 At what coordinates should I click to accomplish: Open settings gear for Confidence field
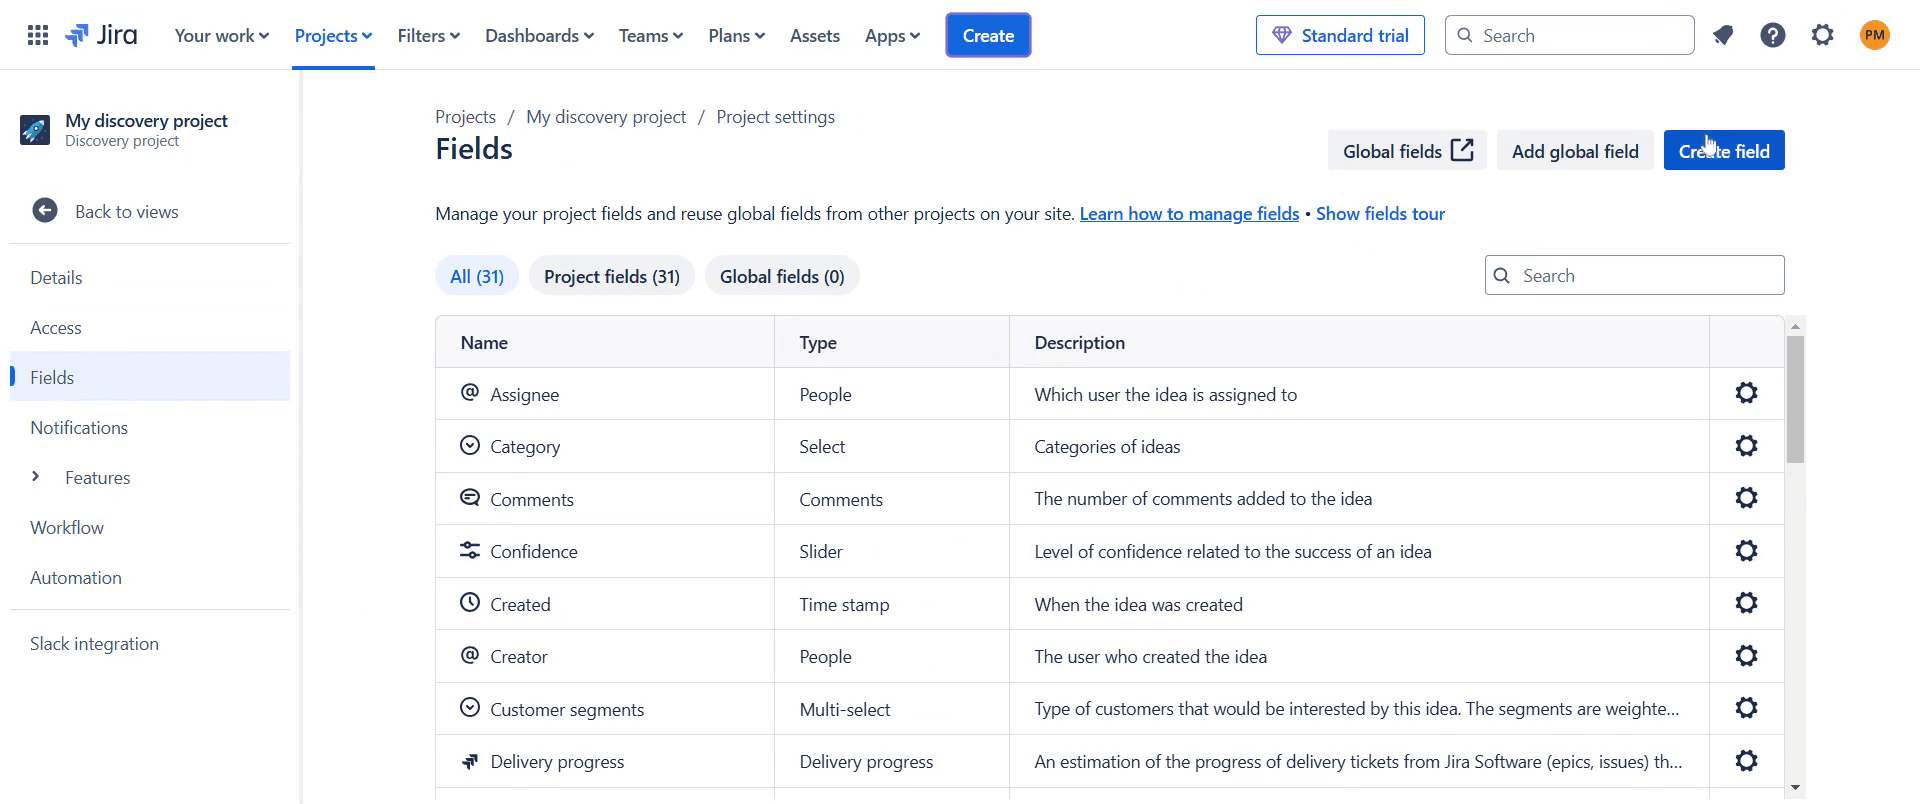point(1746,551)
